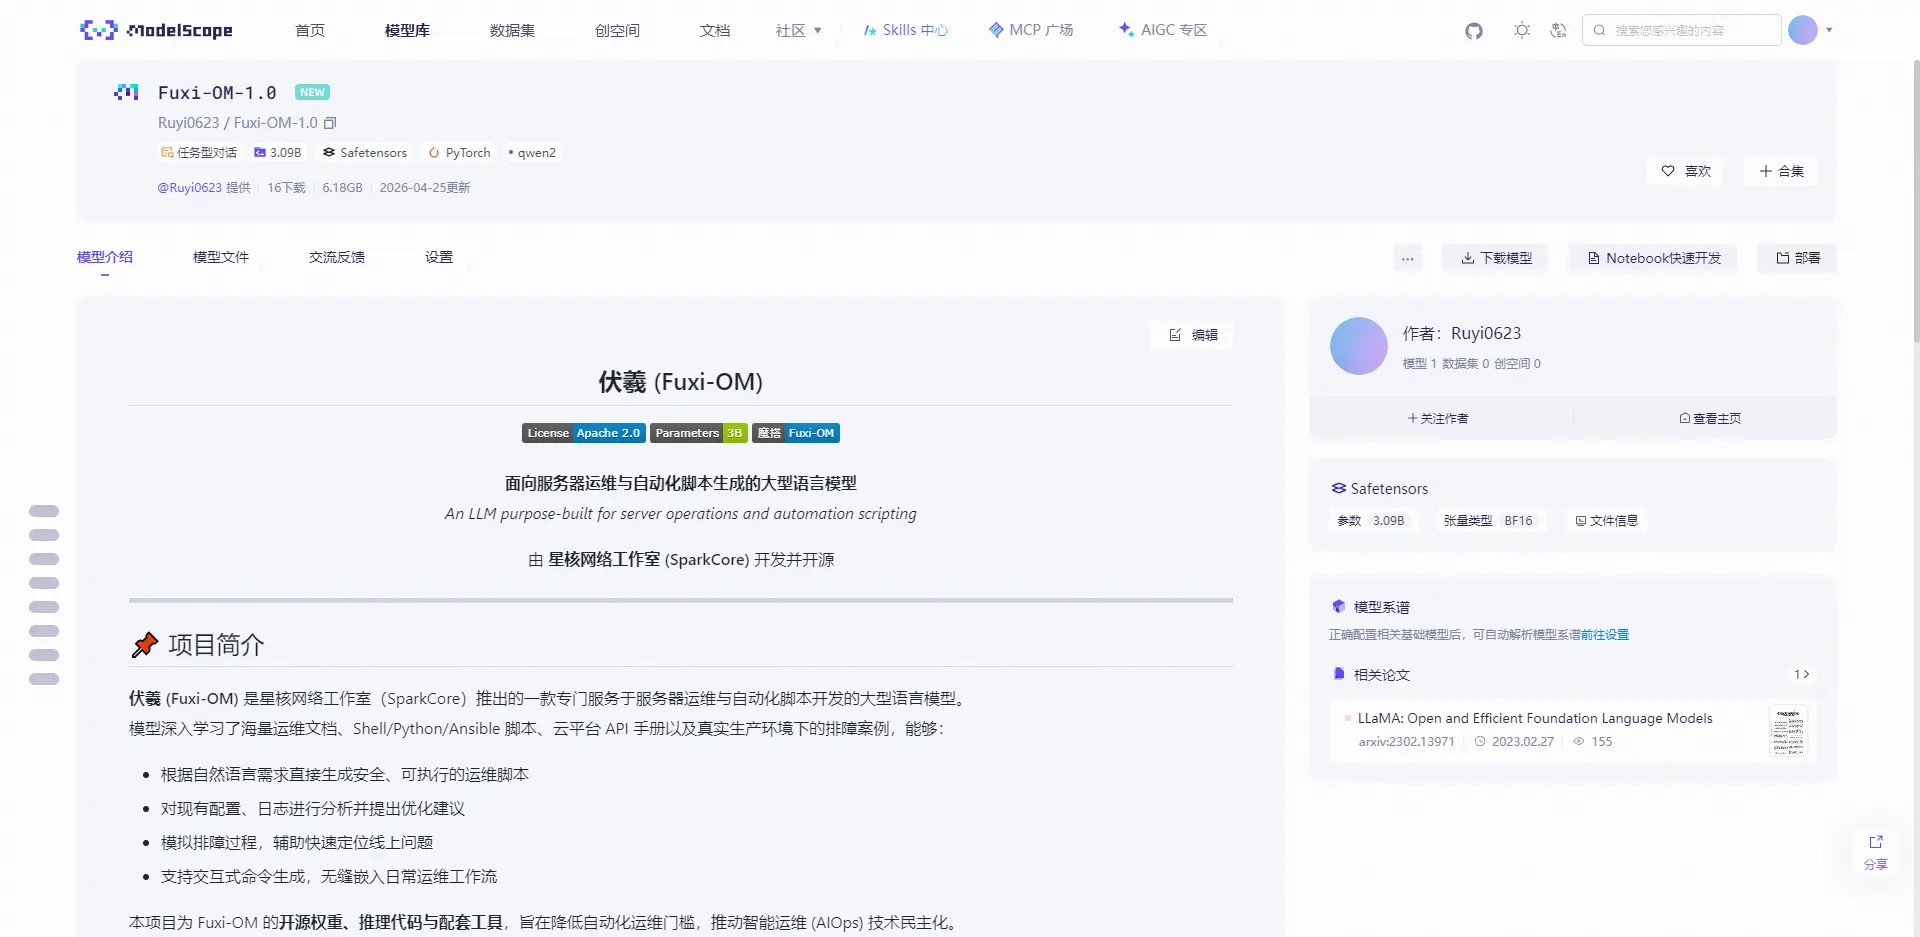Expand the 社区 dropdown menu
Viewport: 1920px width, 937px height.
(x=798, y=30)
